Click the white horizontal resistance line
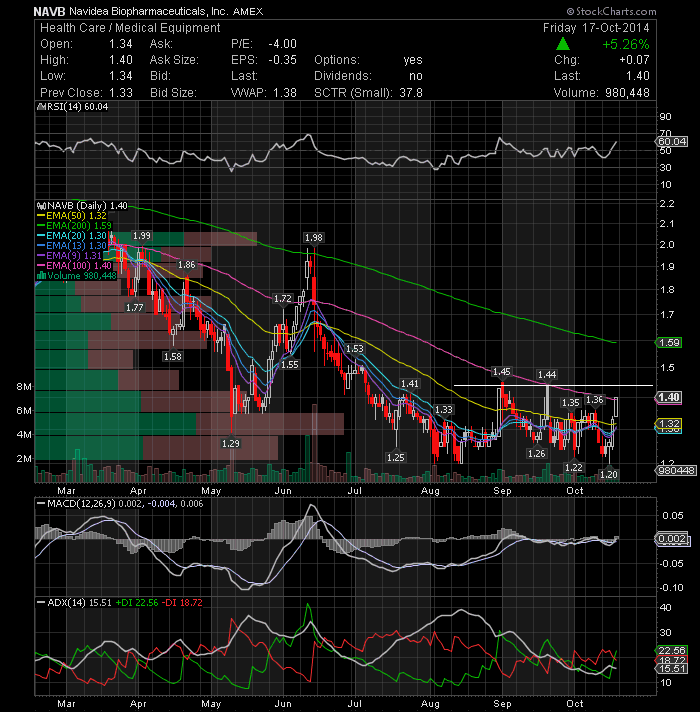Viewport: 700px width, 712px height. [x=553, y=386]
